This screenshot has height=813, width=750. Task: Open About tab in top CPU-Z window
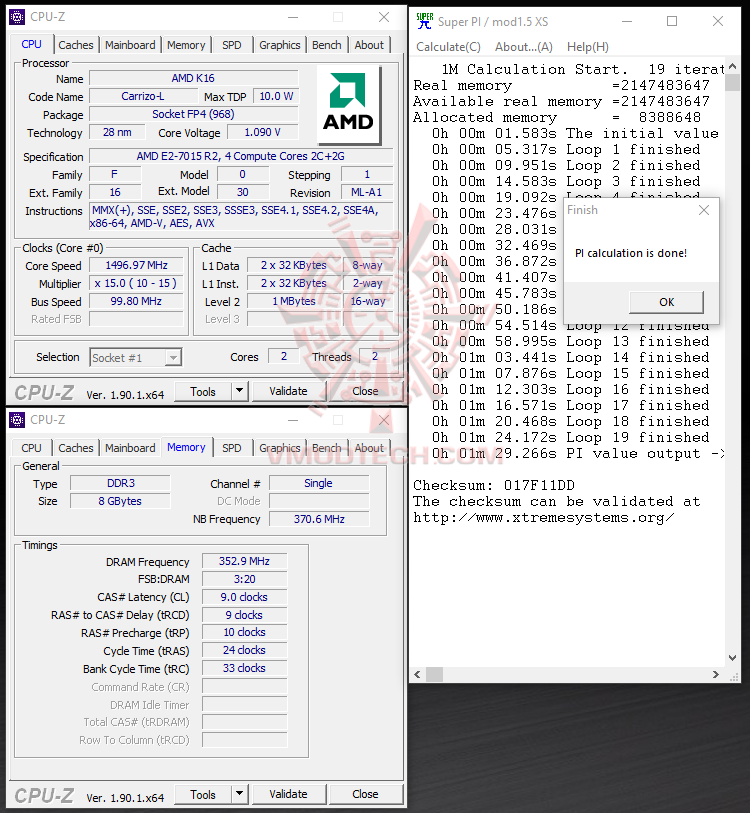(x=369, y=45)
